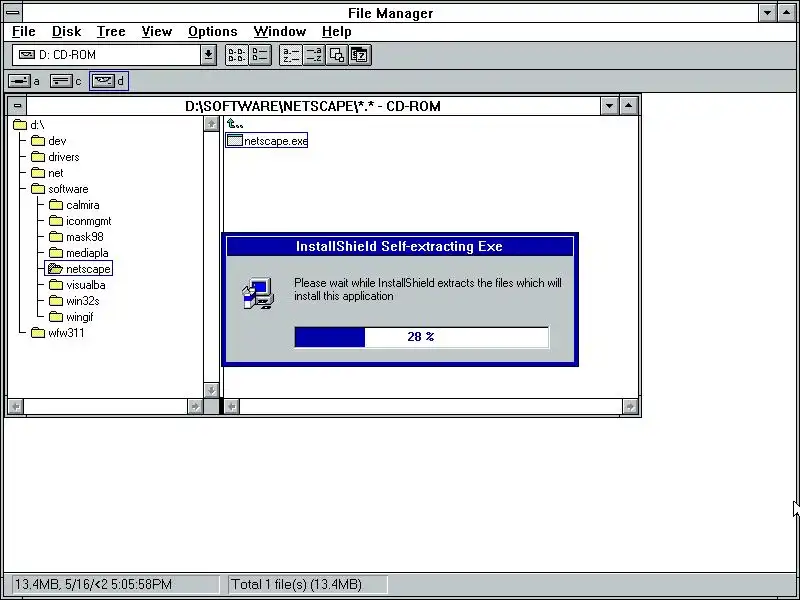Click tree pane scroll right arrow
This screenshot has height=600, width=800.
(x=195, y=407)
